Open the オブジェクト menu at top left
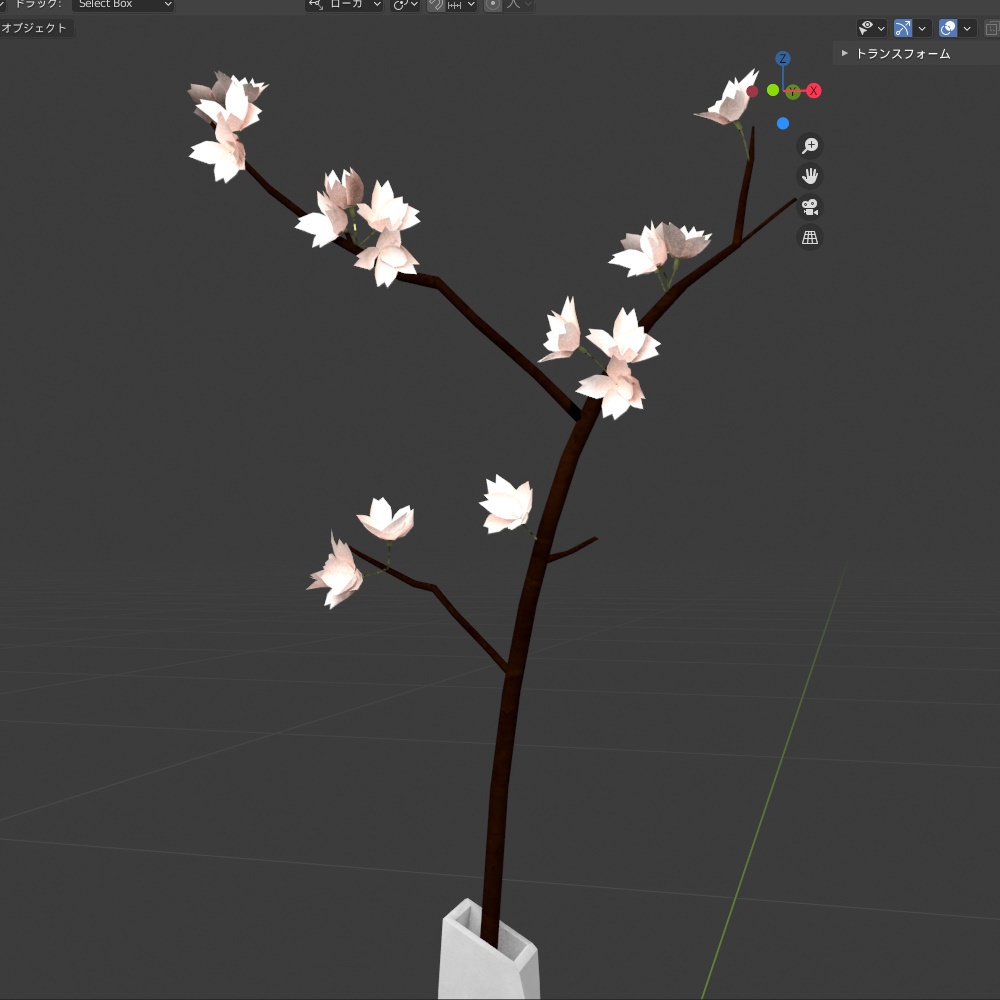 point(33,27)
